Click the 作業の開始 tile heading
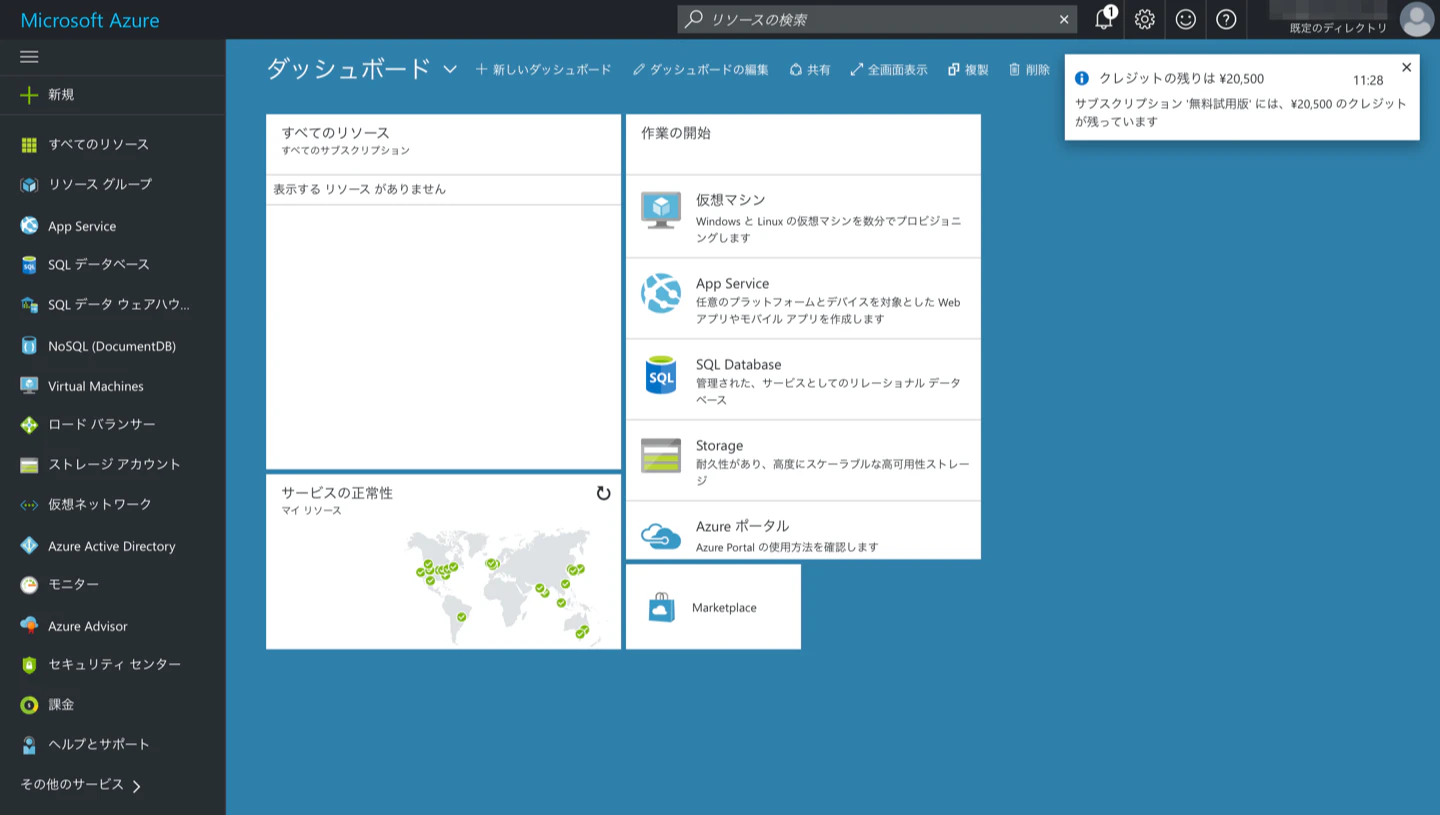The height and width of the screenshot is (815, 1440). 676,133
